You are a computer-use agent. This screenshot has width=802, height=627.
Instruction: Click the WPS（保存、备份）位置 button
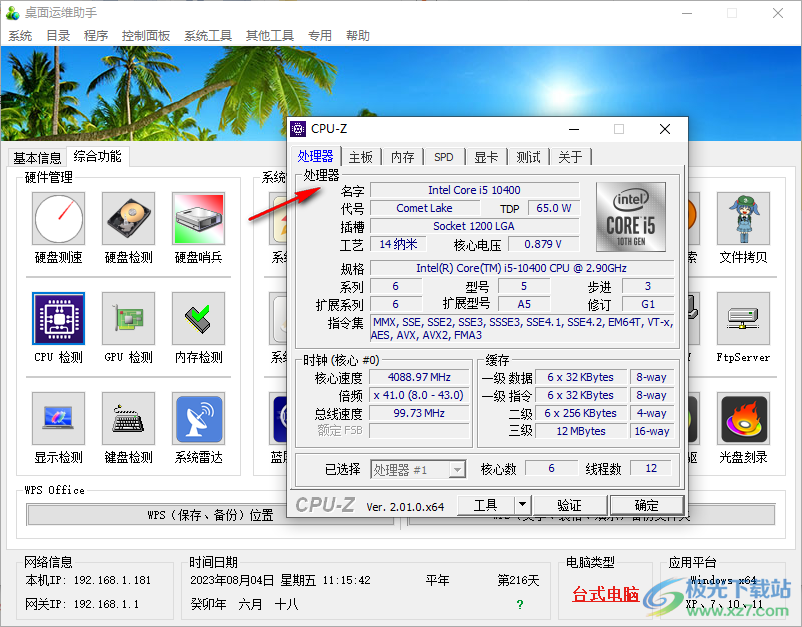pos(211,514)
